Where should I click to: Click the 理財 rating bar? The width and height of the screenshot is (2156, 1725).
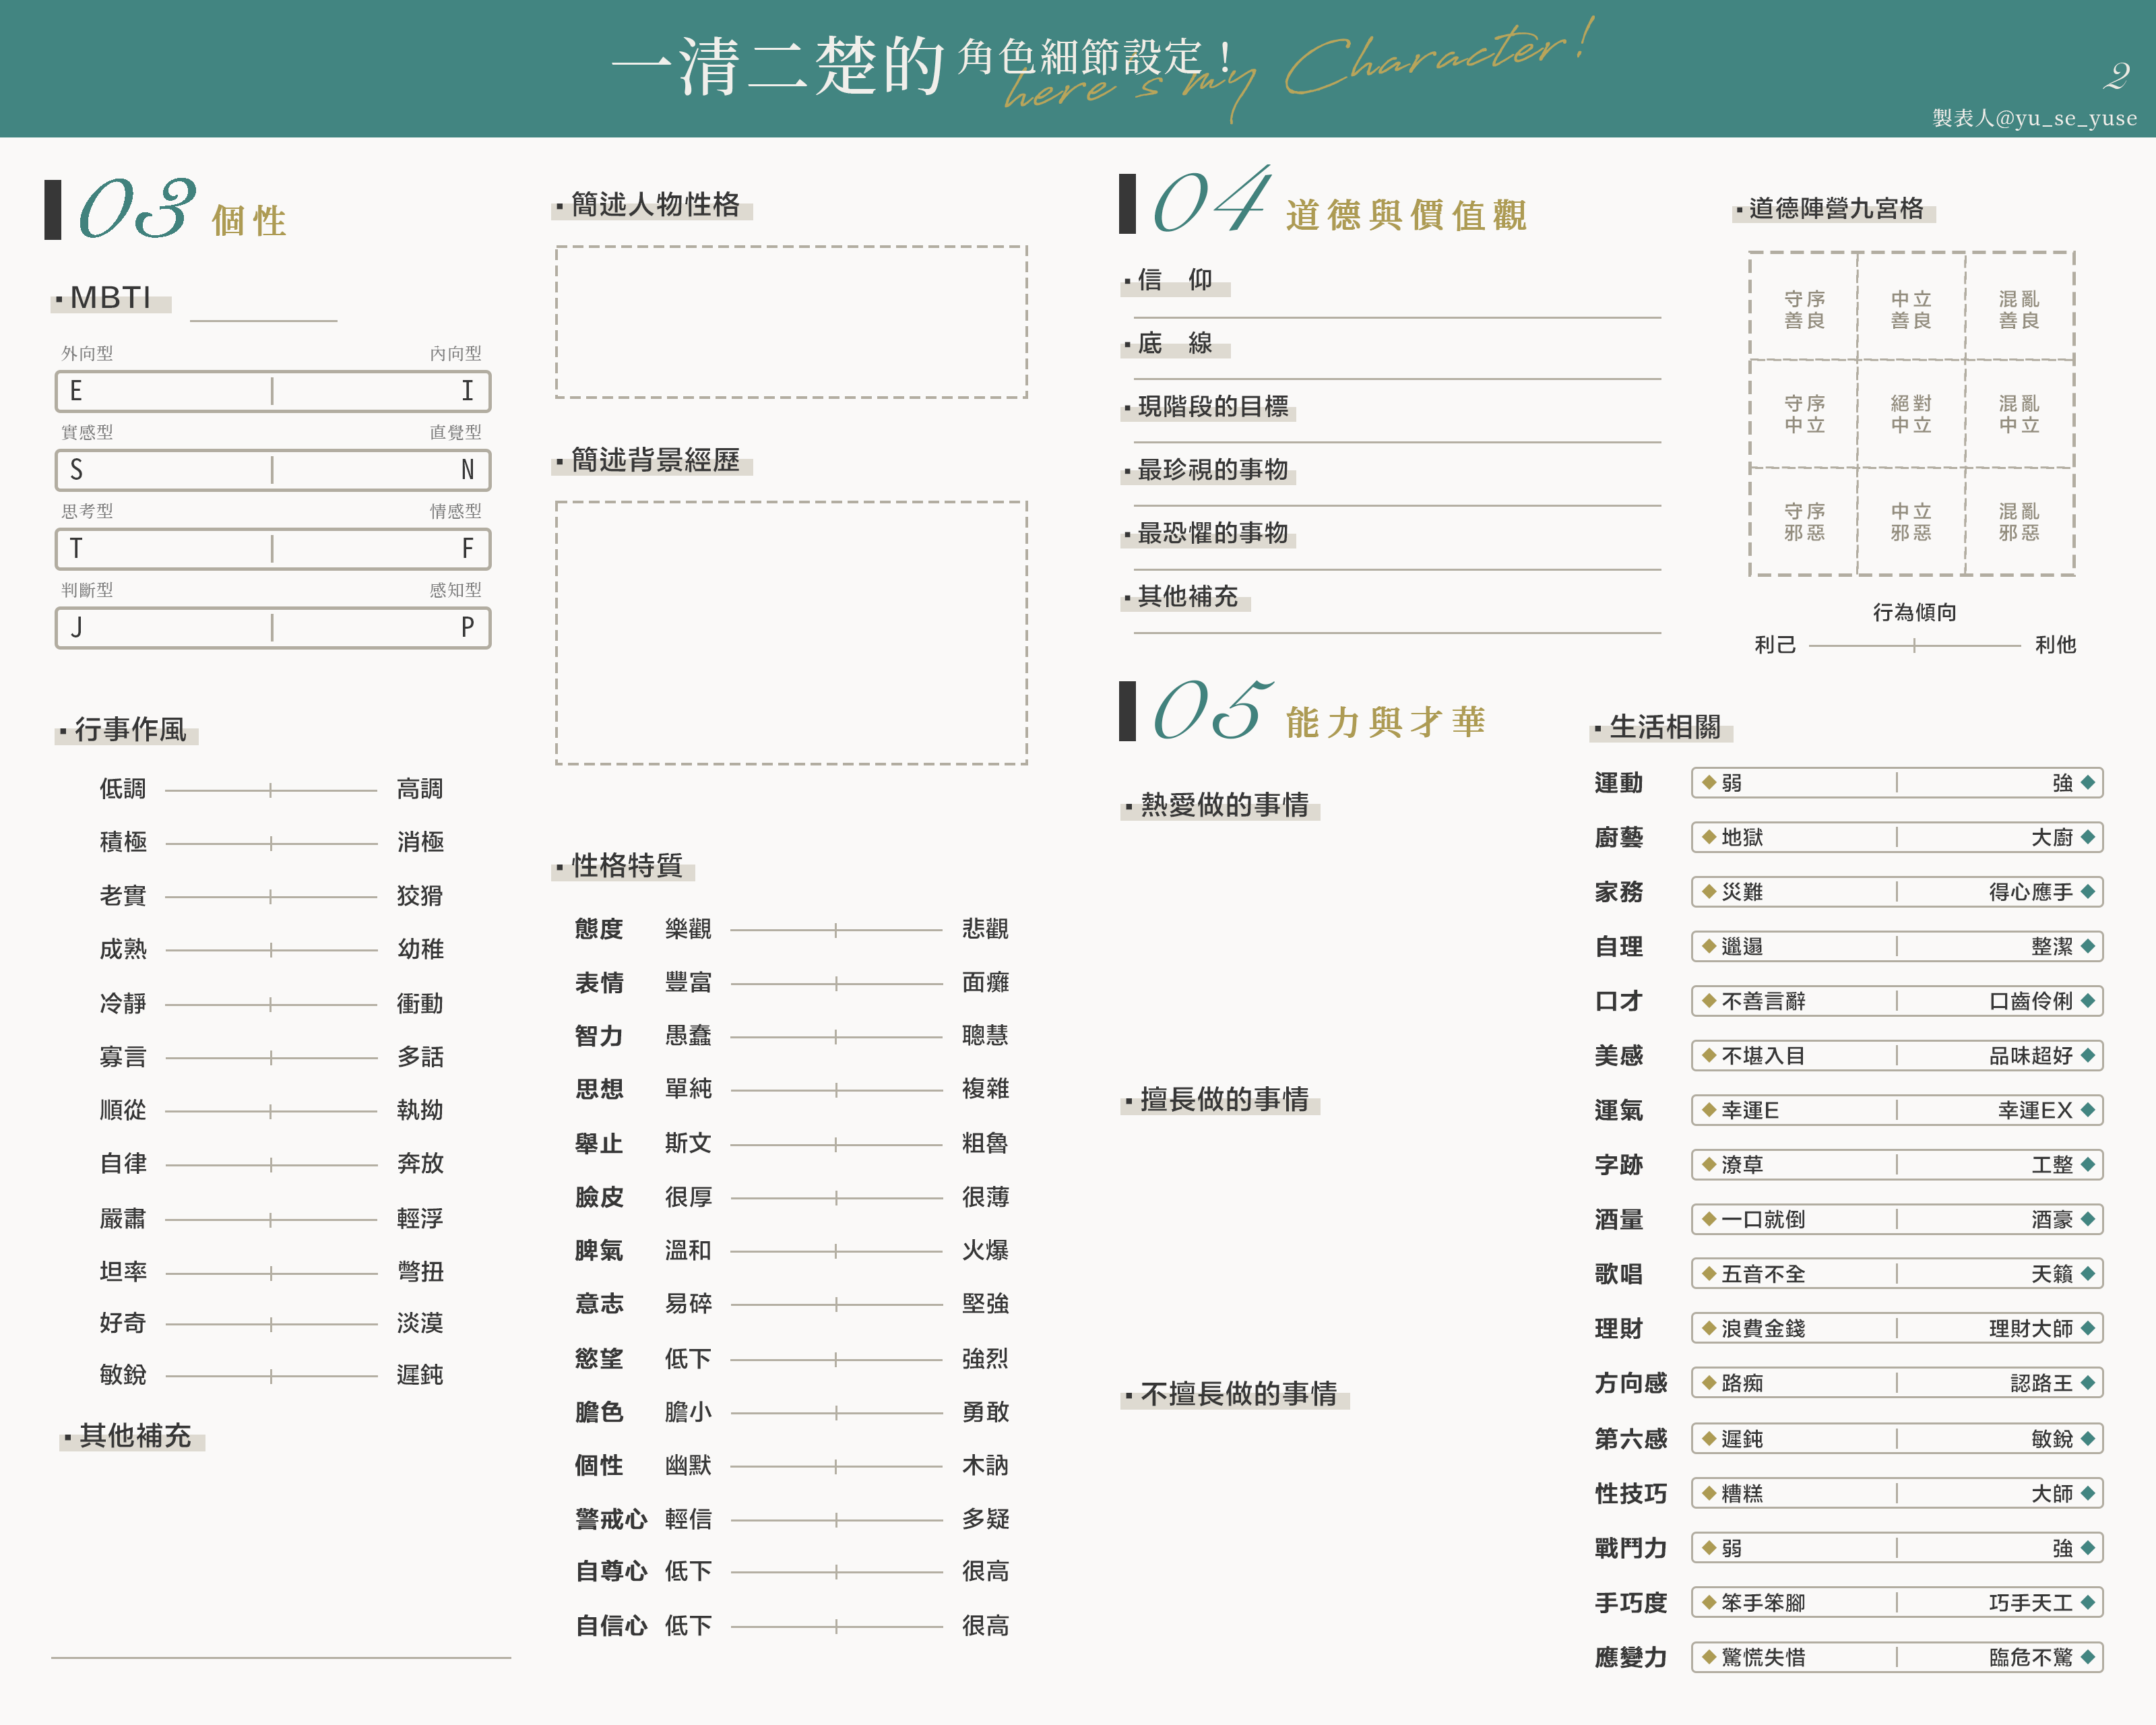click(x=1897, y=1329)
